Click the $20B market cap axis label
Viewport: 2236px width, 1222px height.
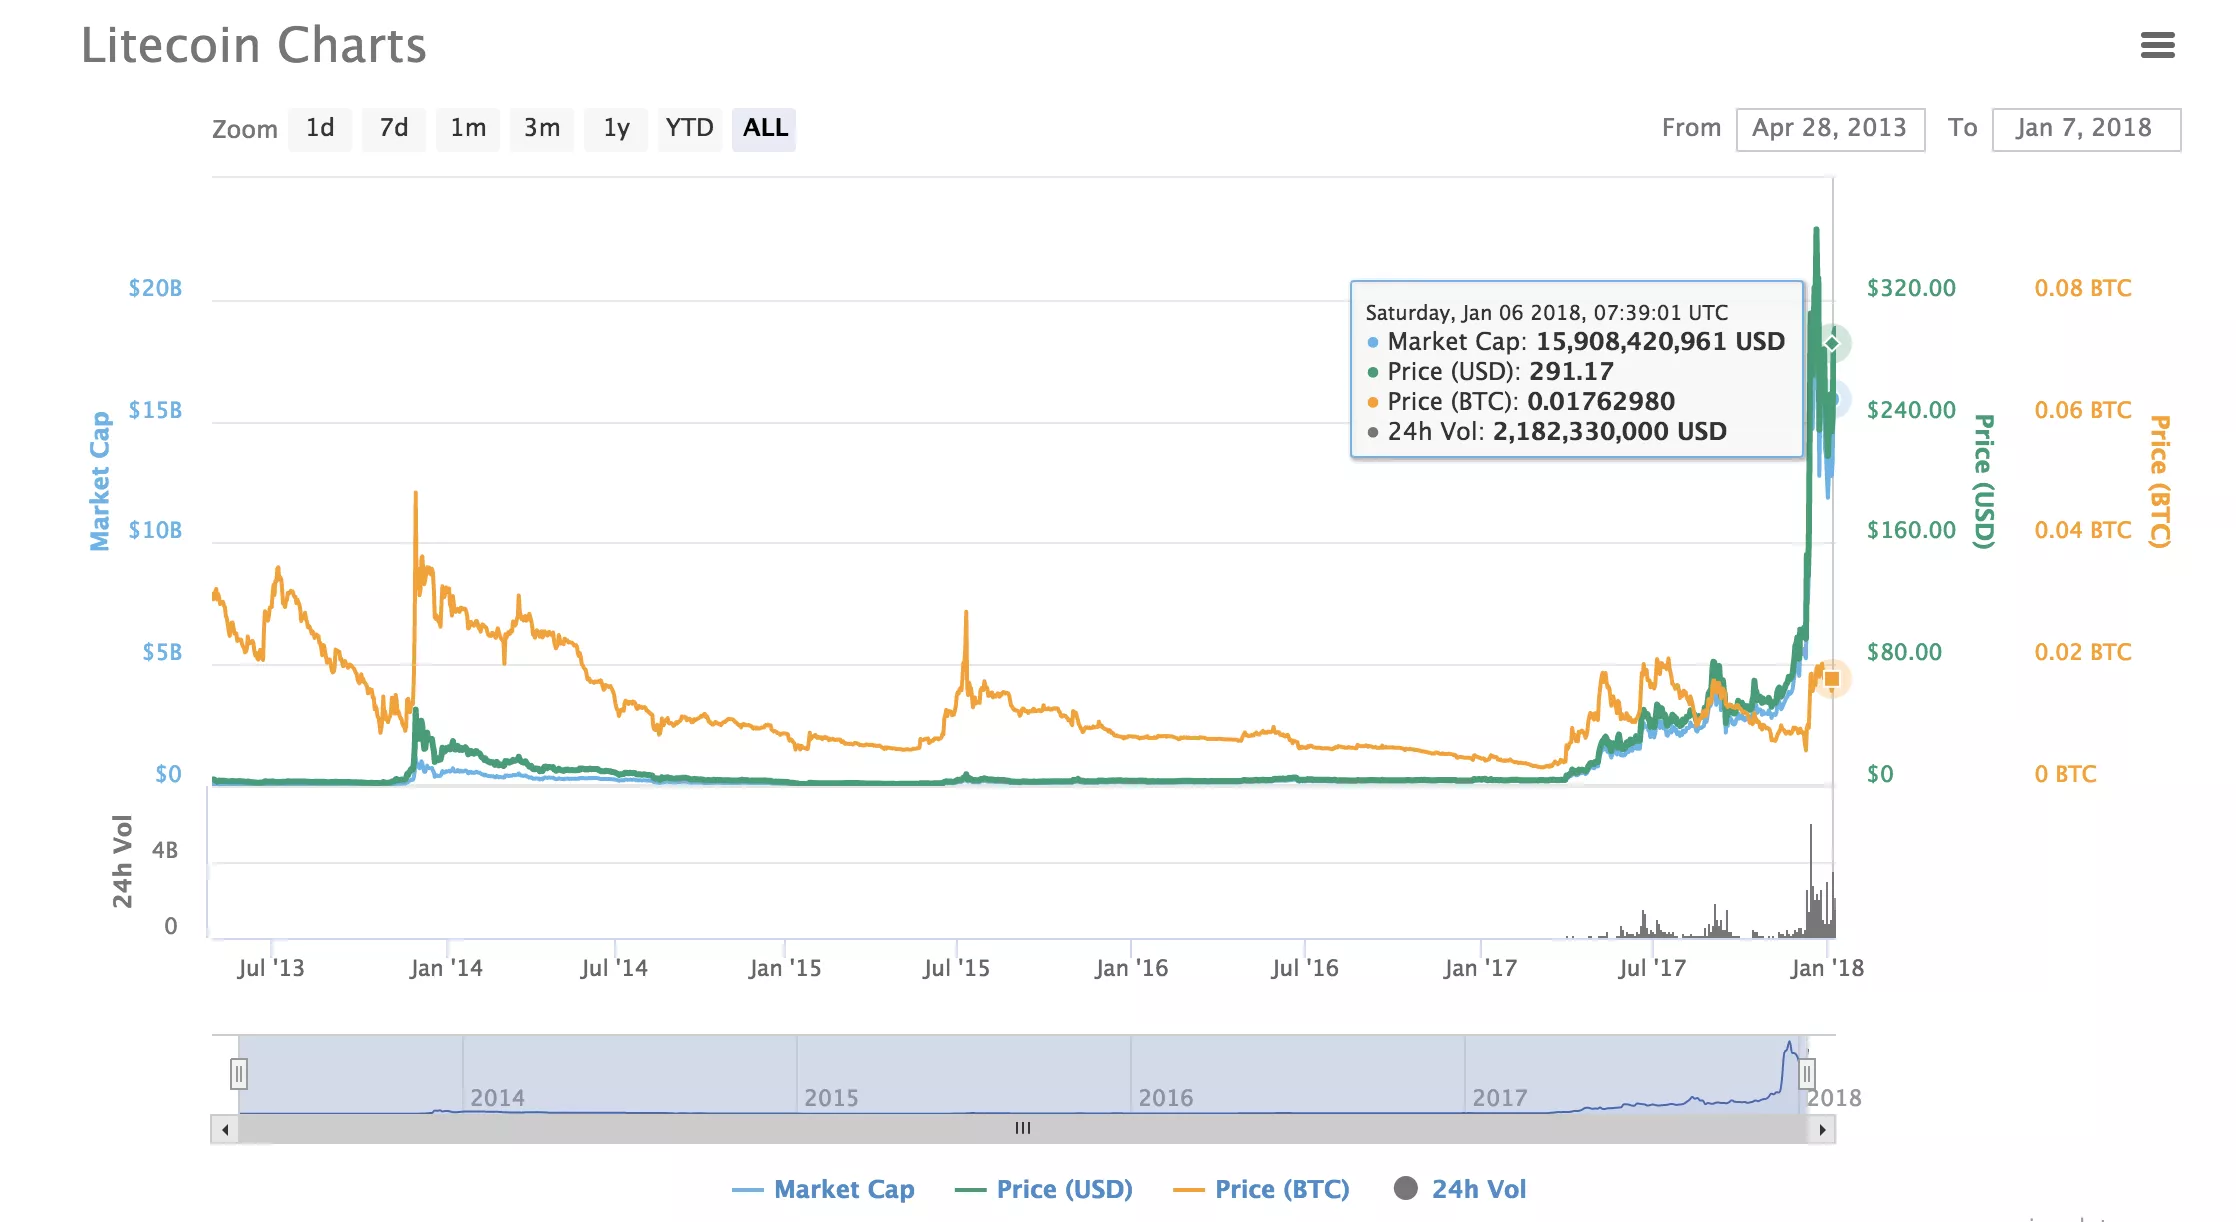155,289
